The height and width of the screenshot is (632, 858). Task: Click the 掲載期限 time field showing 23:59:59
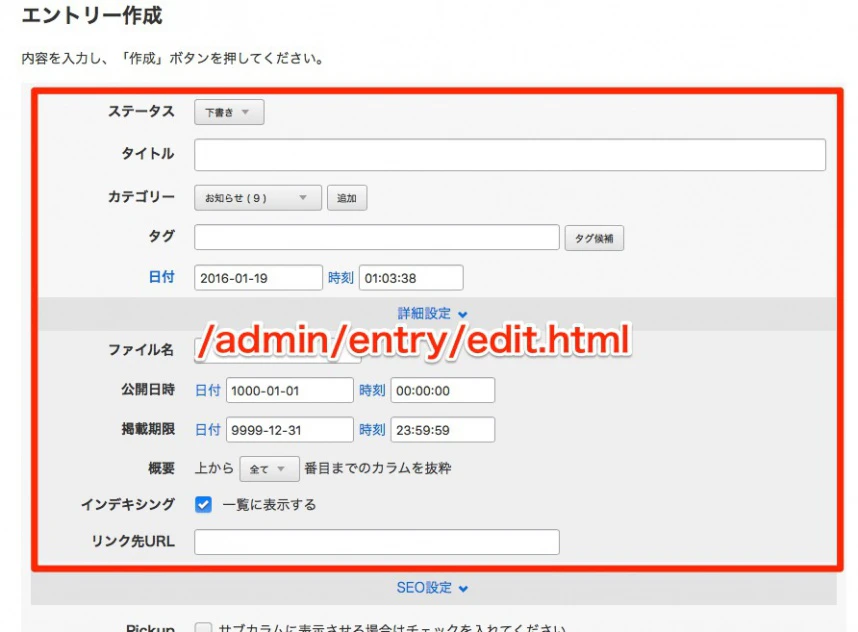pyautogui.click(x=443, y=430)
